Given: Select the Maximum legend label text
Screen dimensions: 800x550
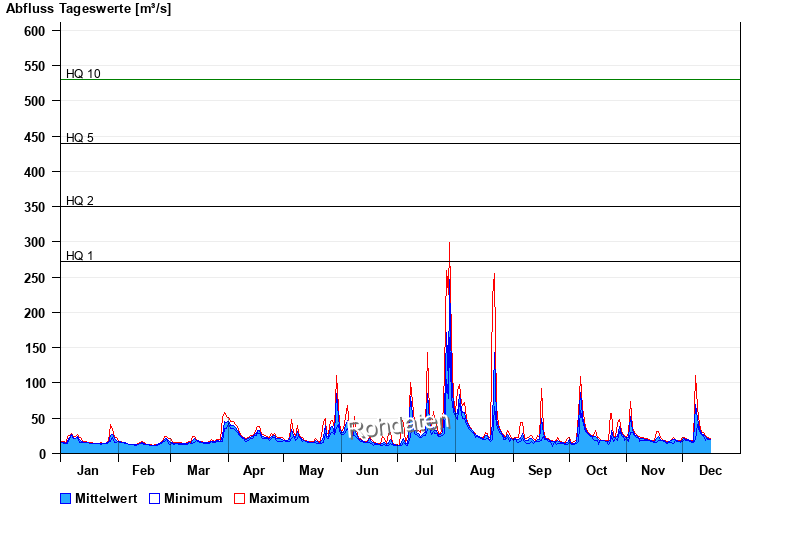Looking at the screenshot, I should coord(279,499).
